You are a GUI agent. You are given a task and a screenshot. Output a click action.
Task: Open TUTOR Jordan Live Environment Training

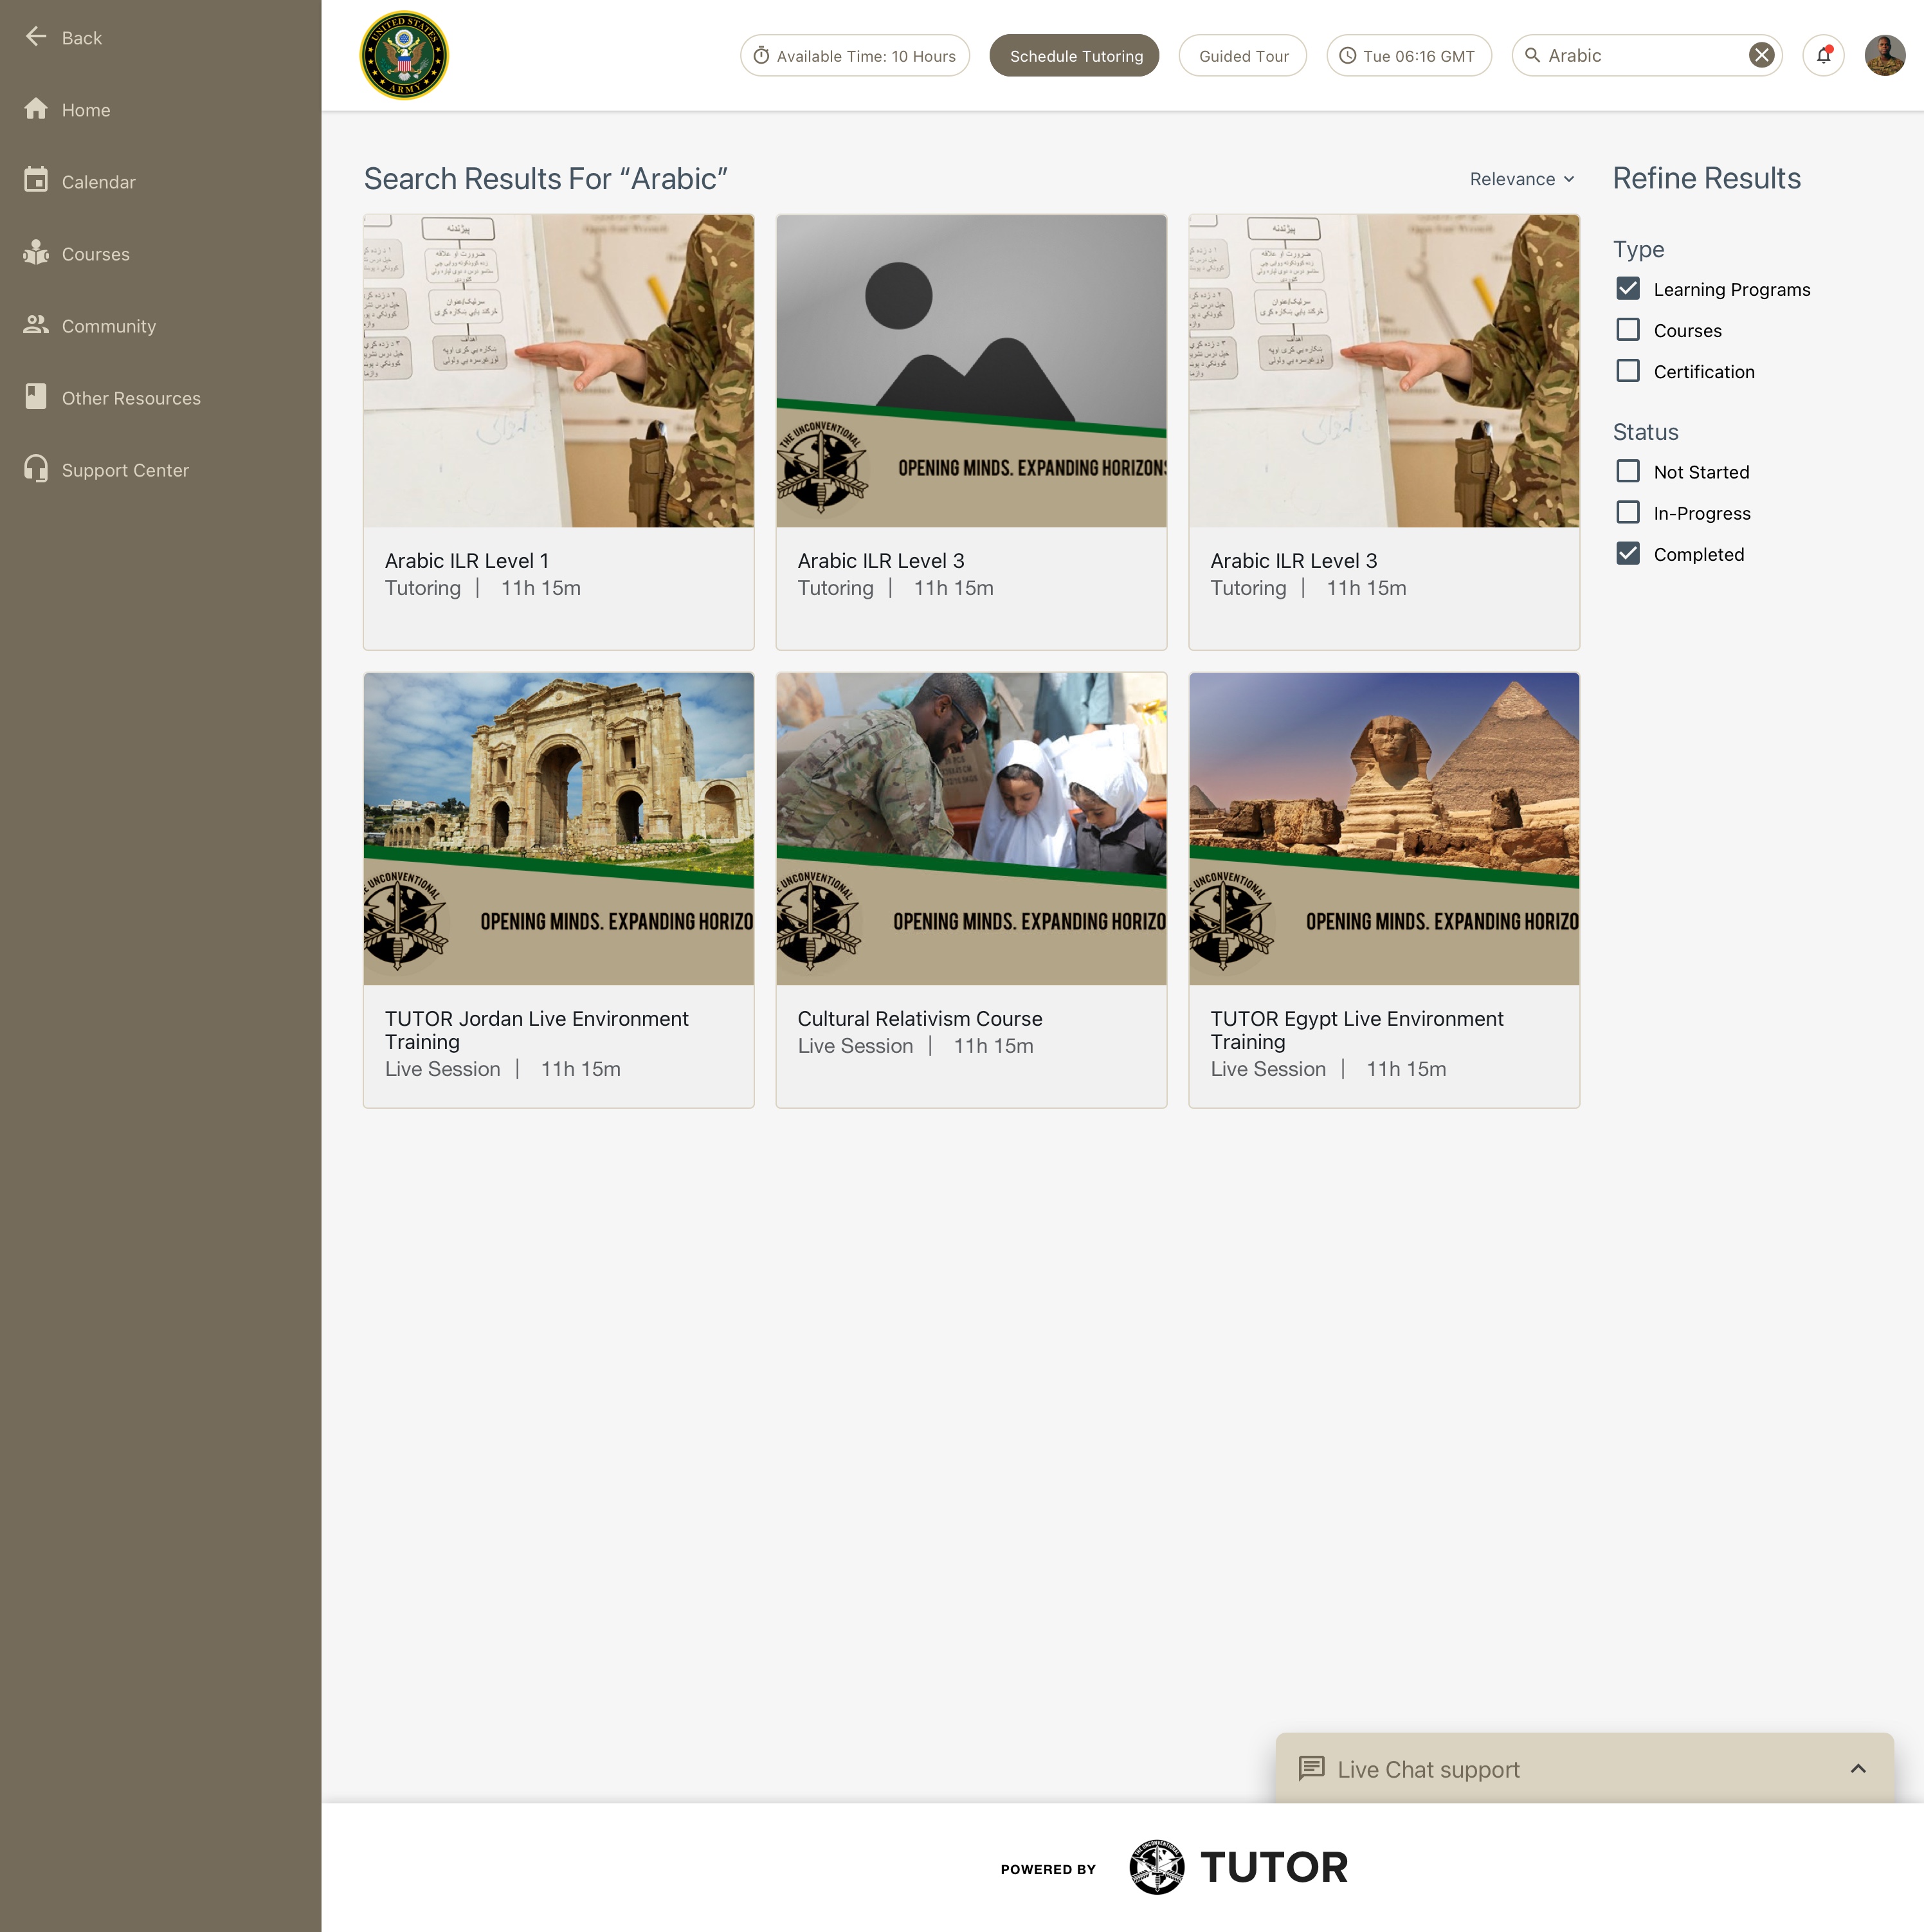(558, 890)
